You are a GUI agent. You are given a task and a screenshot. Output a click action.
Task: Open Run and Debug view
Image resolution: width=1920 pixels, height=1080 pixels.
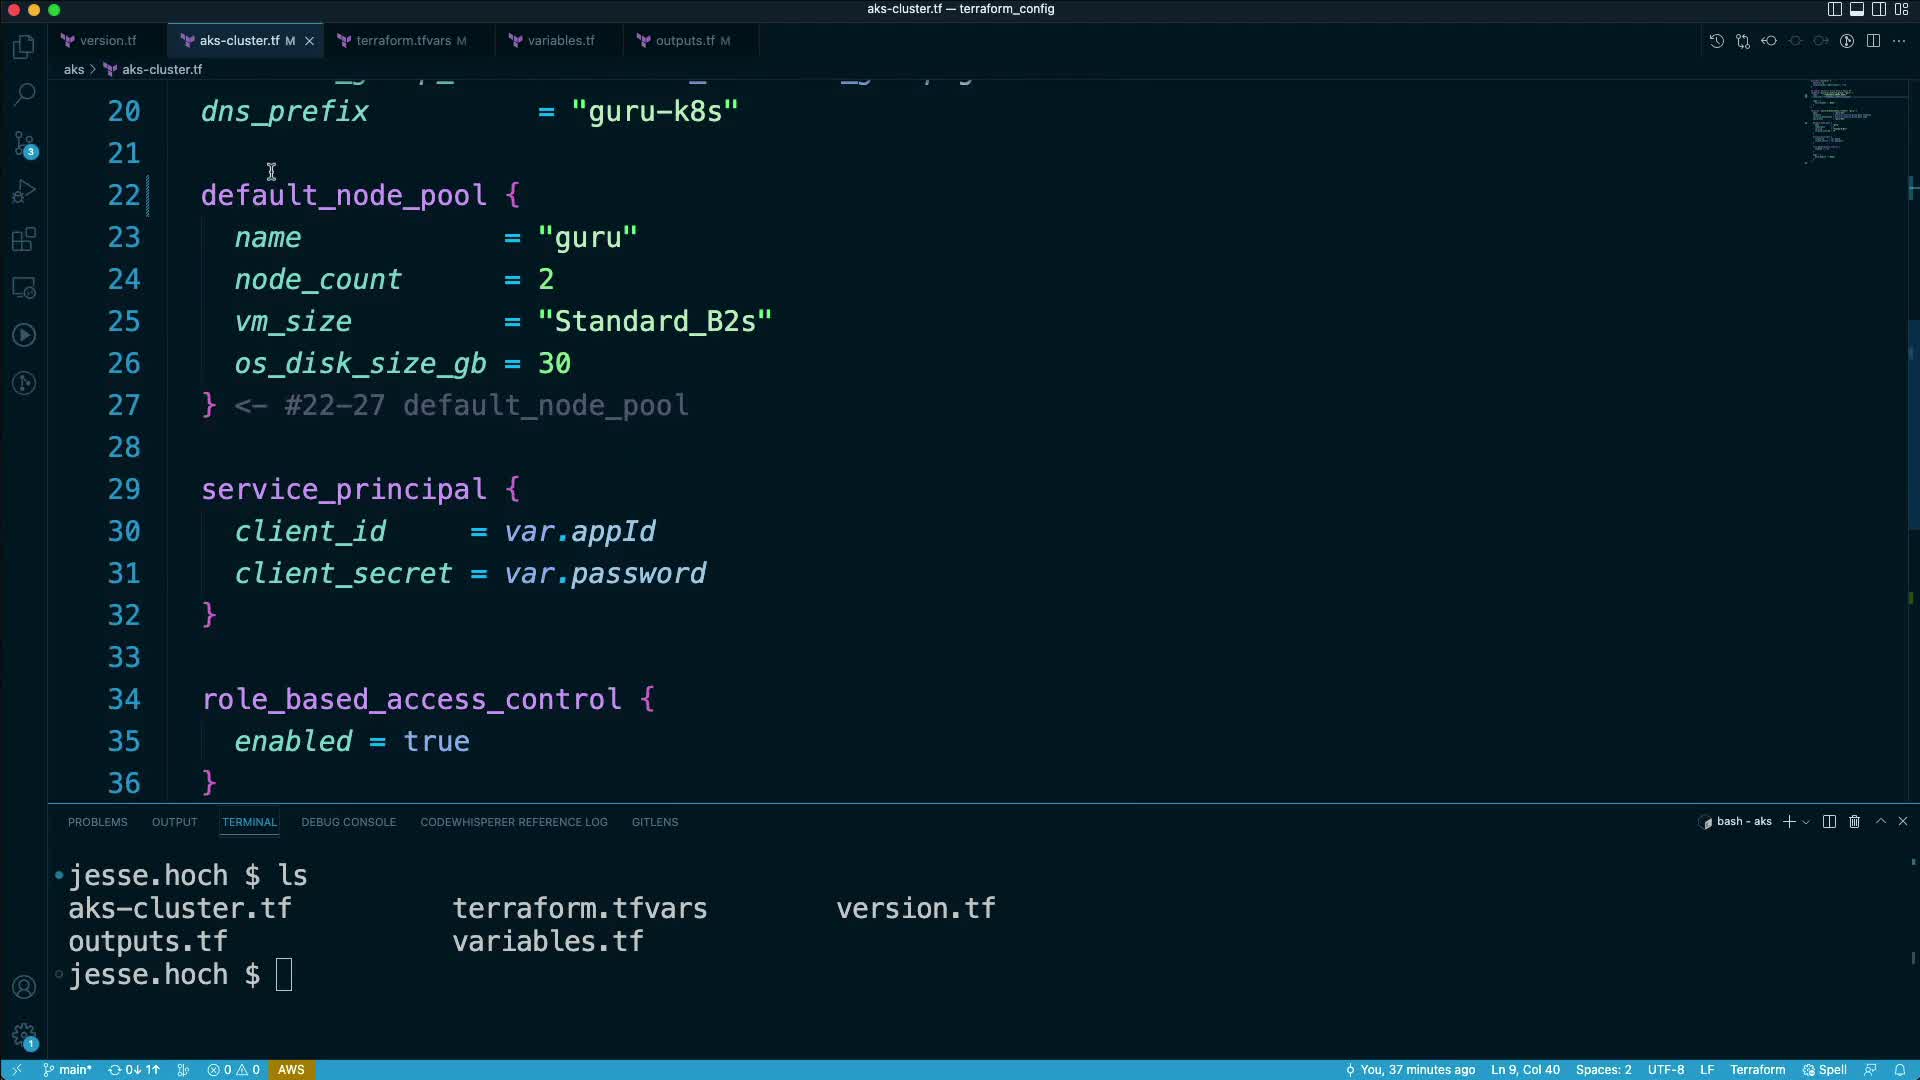point(24,191)
